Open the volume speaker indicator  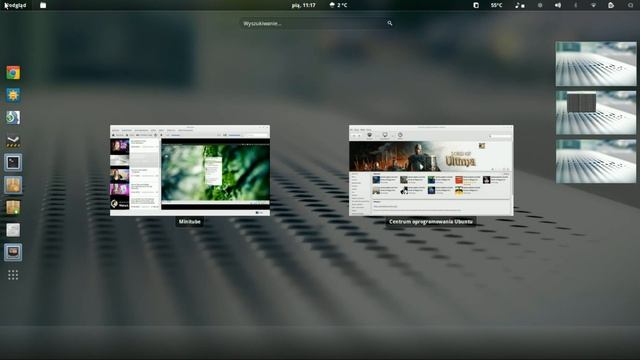point(558,5)
